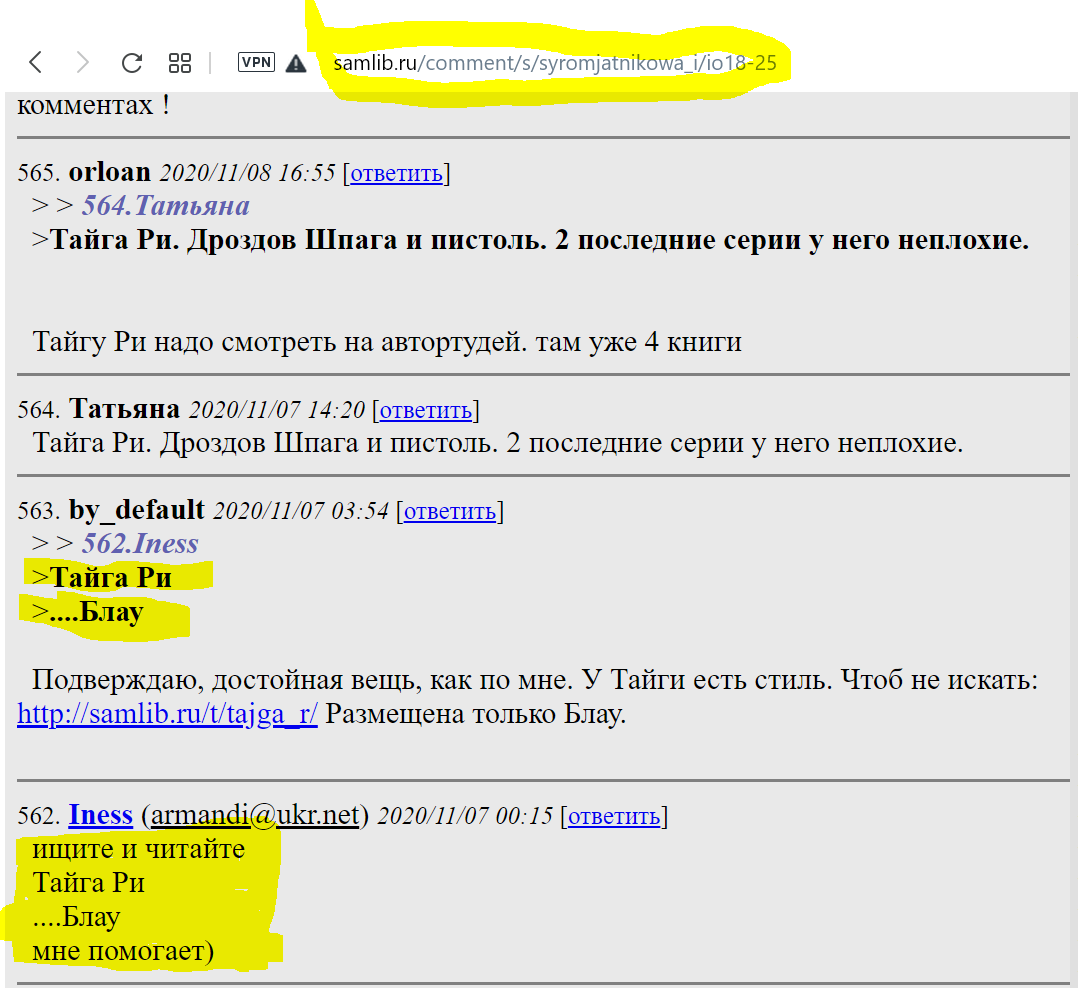Screen dimensions: 1078x988
Task: Reply to by_default's comment 563
Action: [x=449, y=511]
